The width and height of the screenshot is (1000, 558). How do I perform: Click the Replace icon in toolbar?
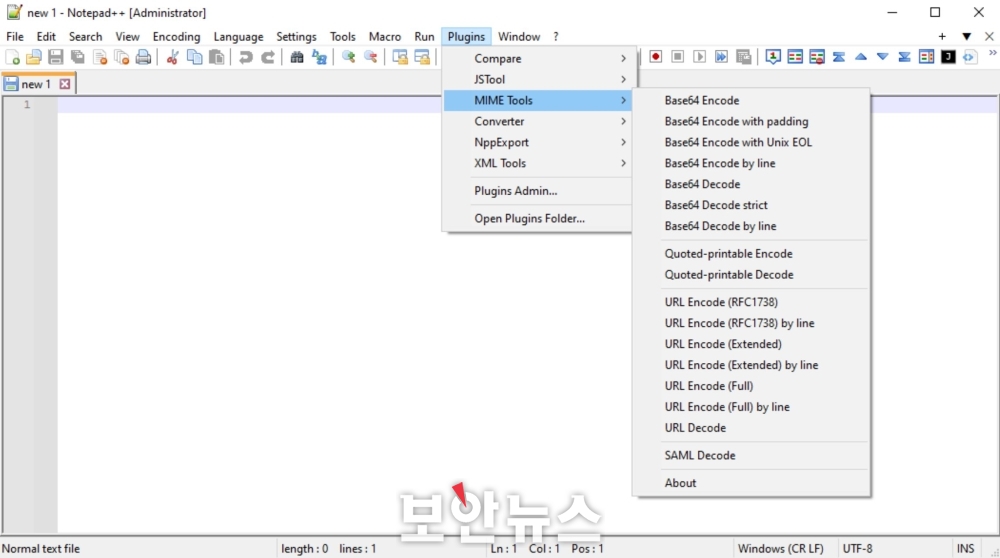coord(319,57)
